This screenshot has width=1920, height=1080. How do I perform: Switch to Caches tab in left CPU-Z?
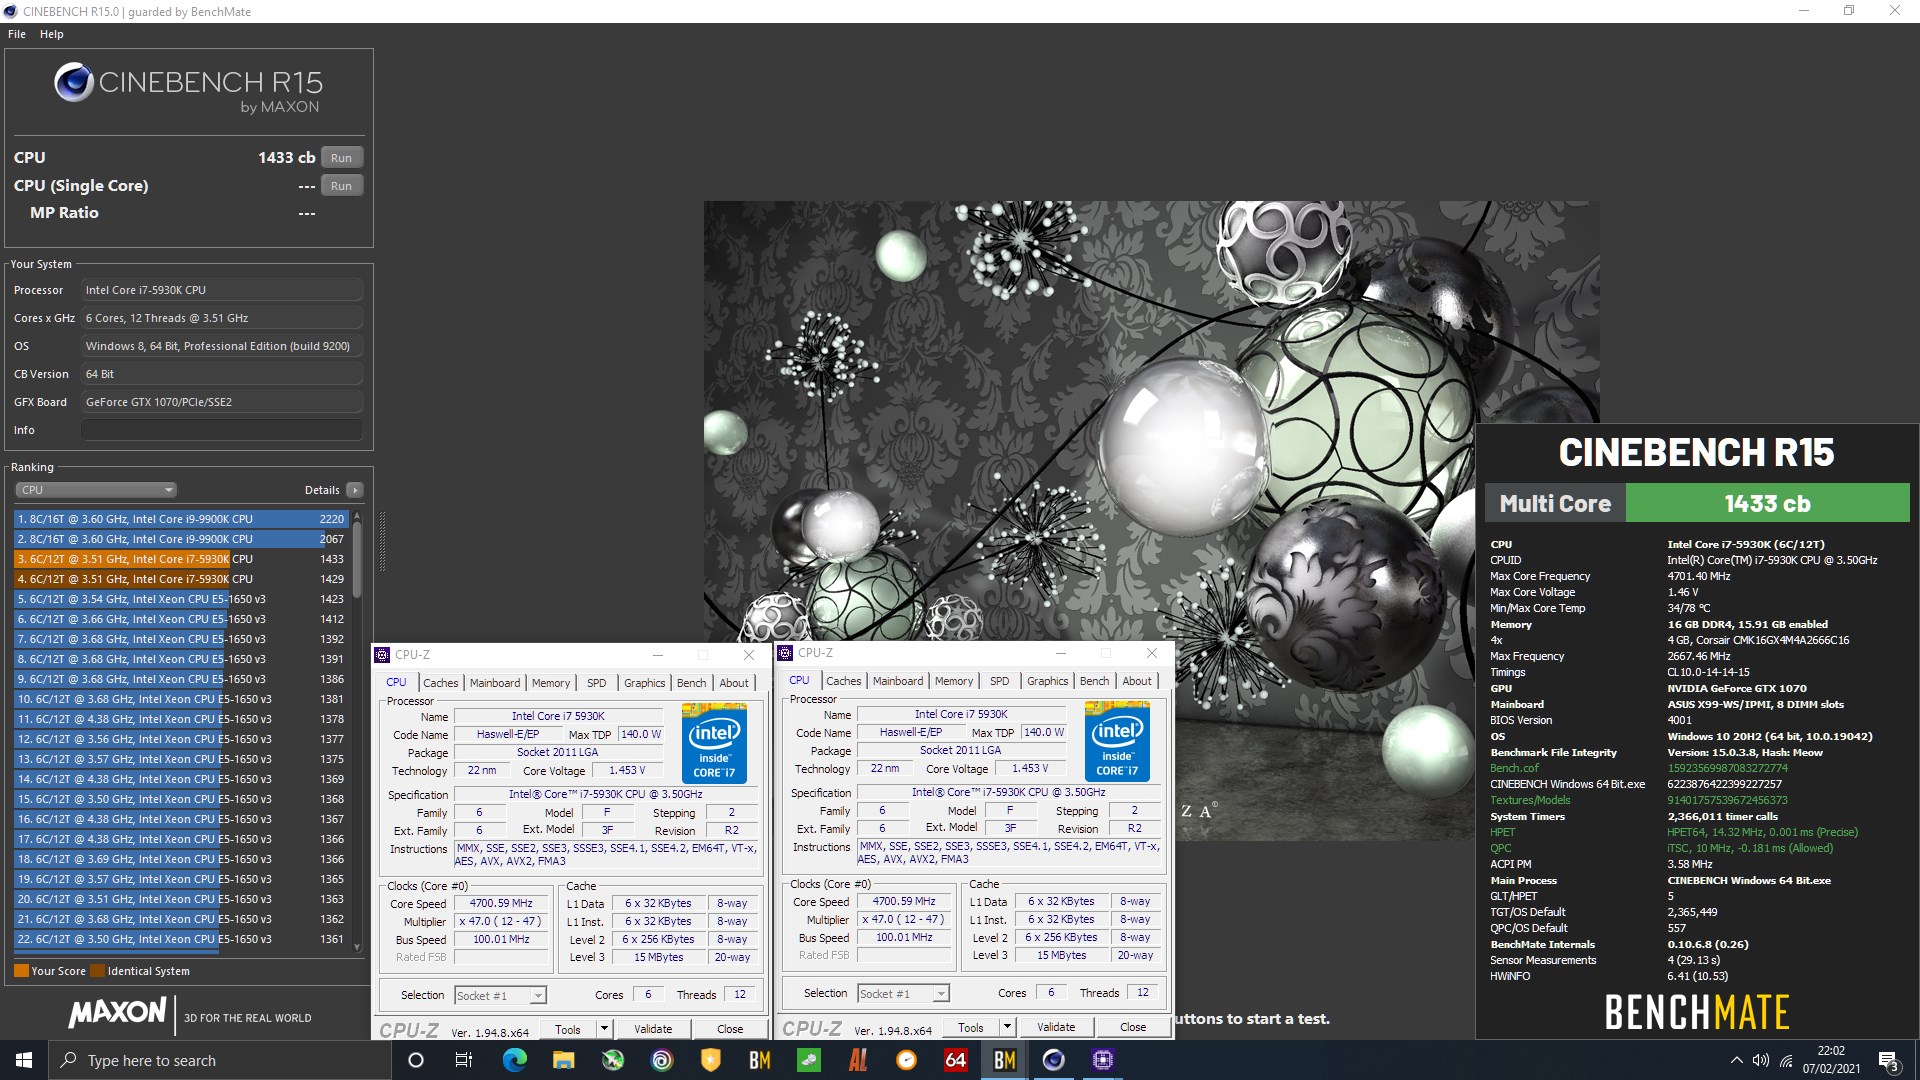(440, 683)
